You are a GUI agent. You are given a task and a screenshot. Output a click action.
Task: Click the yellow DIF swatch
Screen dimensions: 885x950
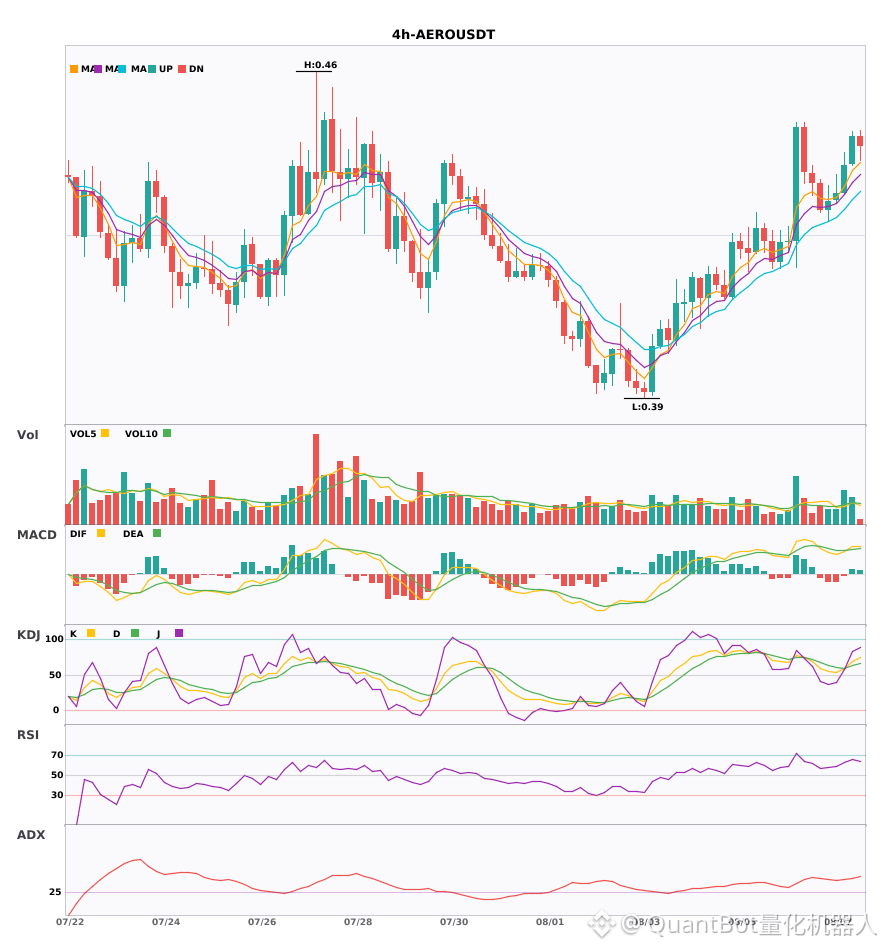tap(101, 533)
